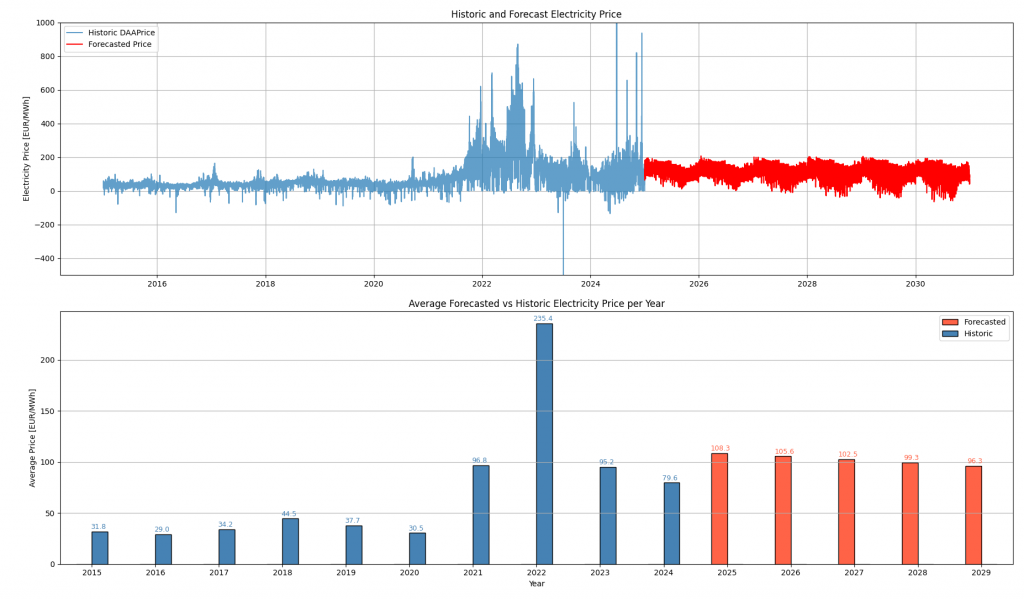The height and width of the screenshot is (599, 1024).
Task: Click the 235.4 value label above bar
Action: pos(543,319)
